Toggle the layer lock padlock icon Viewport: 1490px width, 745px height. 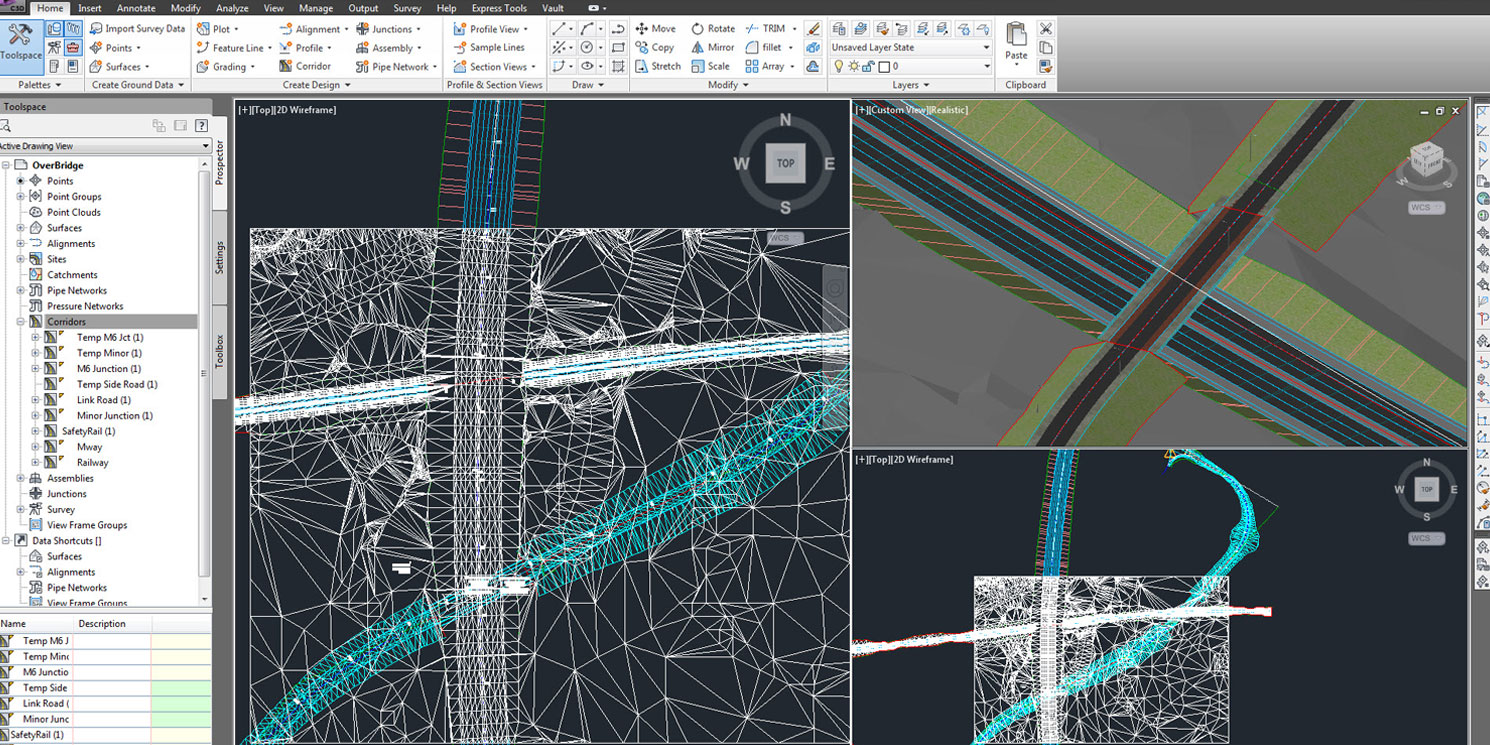tap(867, 65)
